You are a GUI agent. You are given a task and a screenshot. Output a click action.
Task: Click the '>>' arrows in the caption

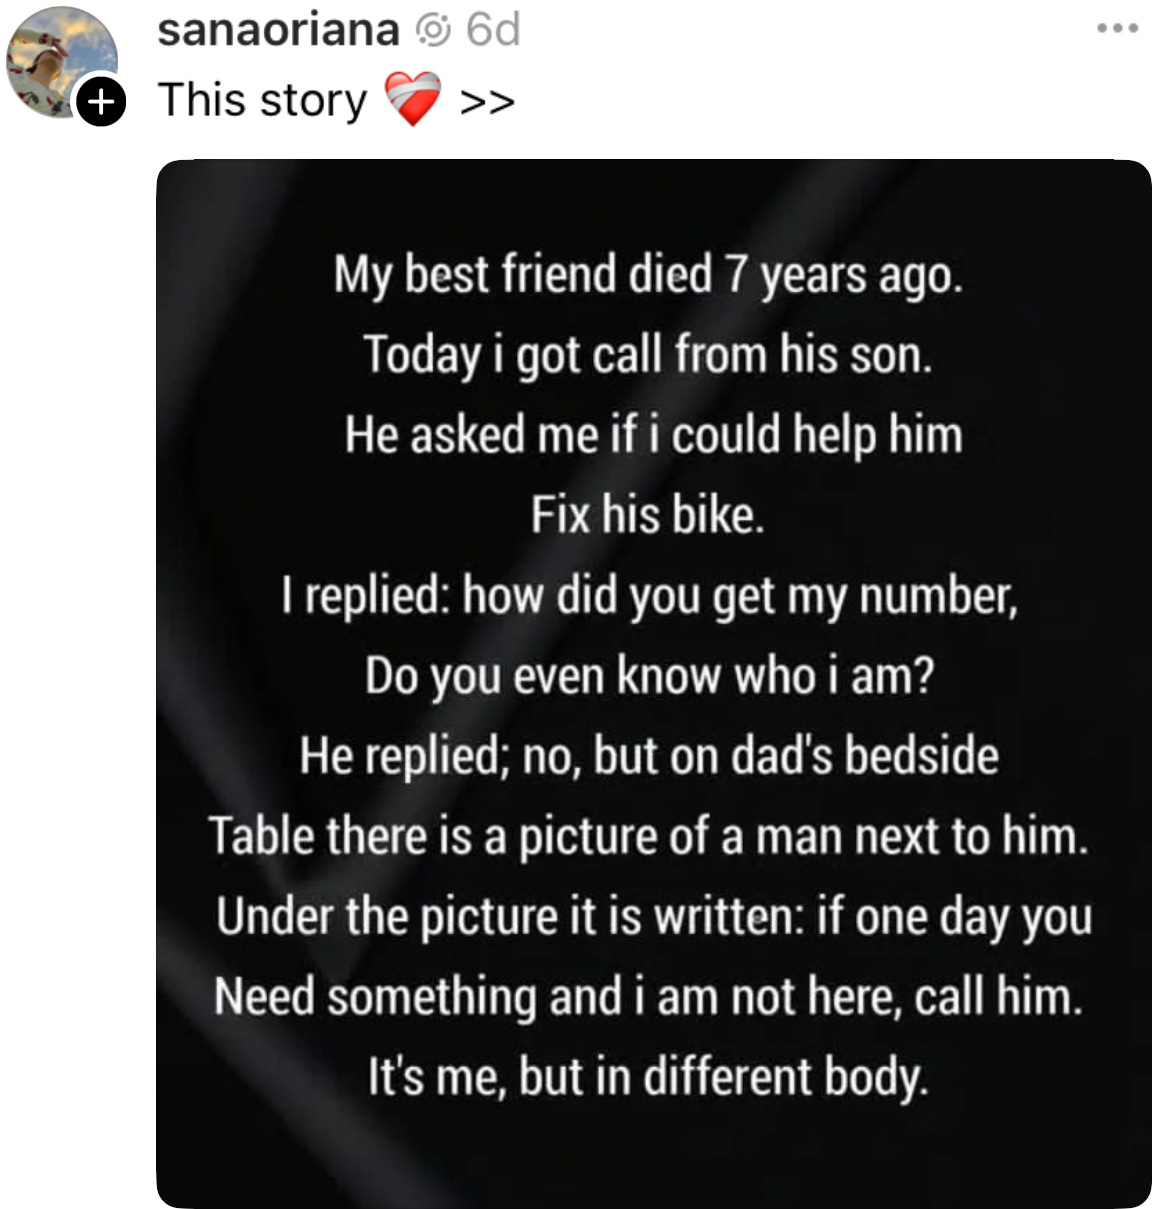click(x=487, y=101)
